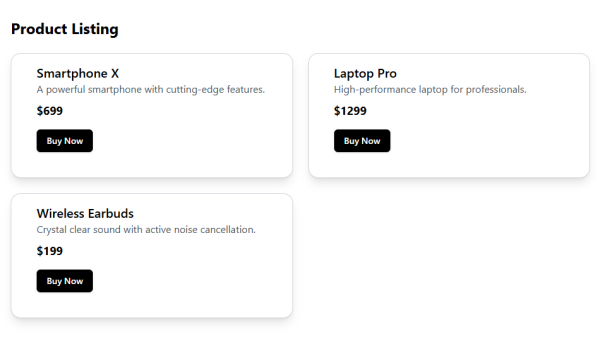
Task: Select the Wireless Earbuds product title
Action: (x=85, y=213)
